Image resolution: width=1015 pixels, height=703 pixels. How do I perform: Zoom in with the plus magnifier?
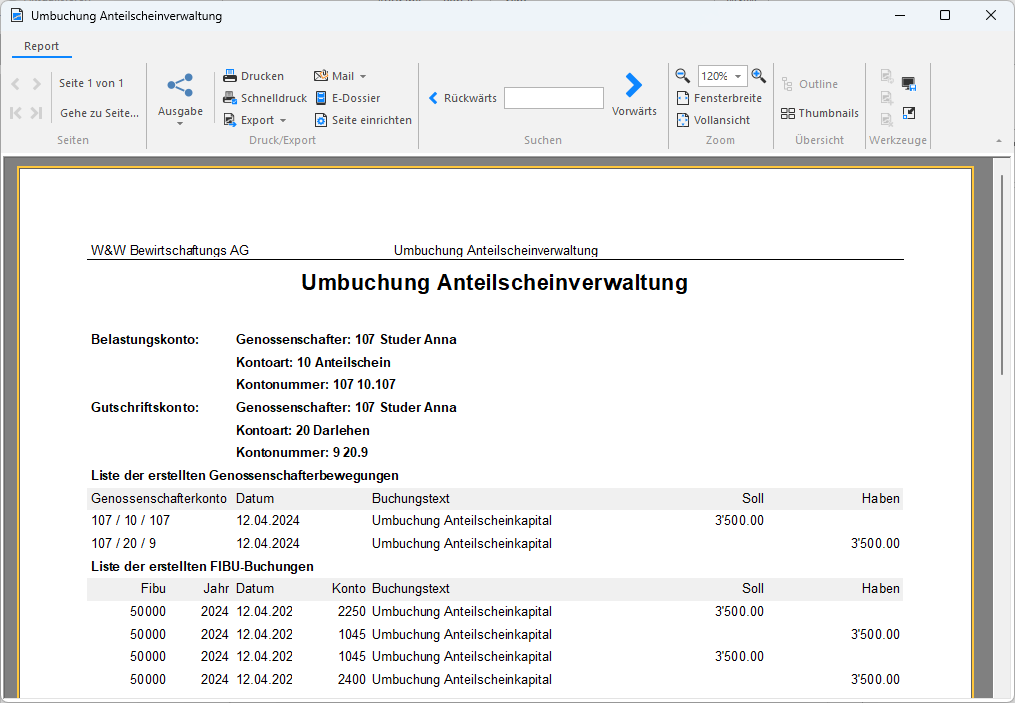point(759,76)
